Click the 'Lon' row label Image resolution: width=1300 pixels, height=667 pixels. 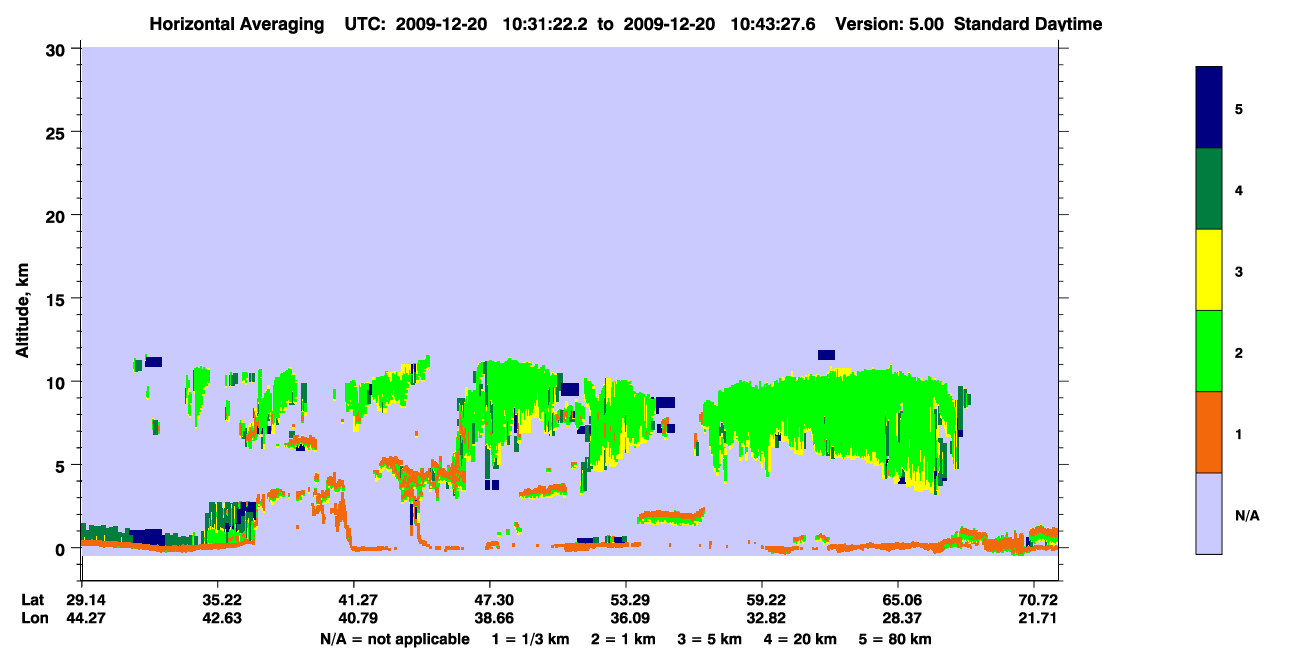(x=34, y=618)
